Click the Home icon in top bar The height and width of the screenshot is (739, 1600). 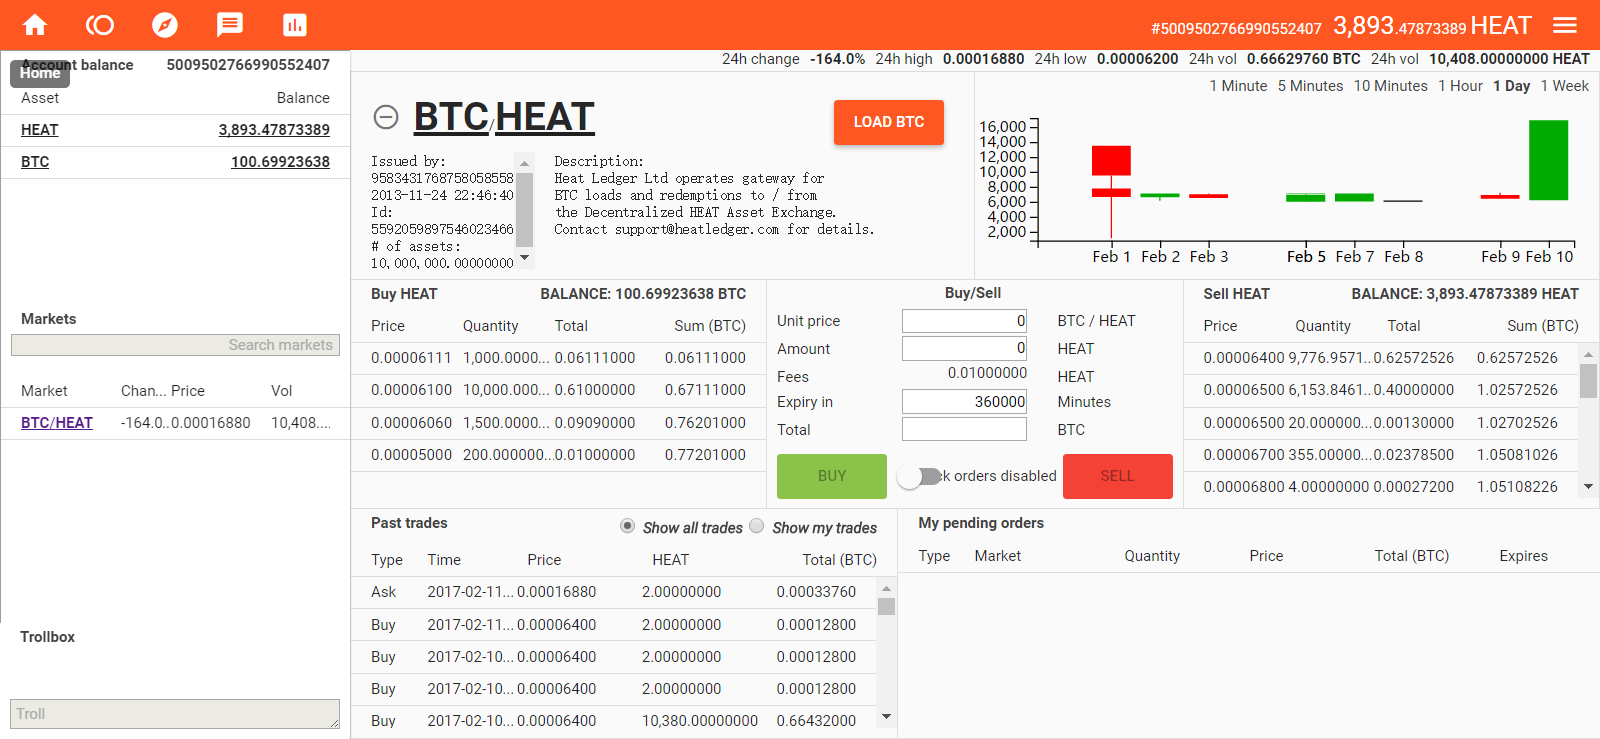(35, 25)
